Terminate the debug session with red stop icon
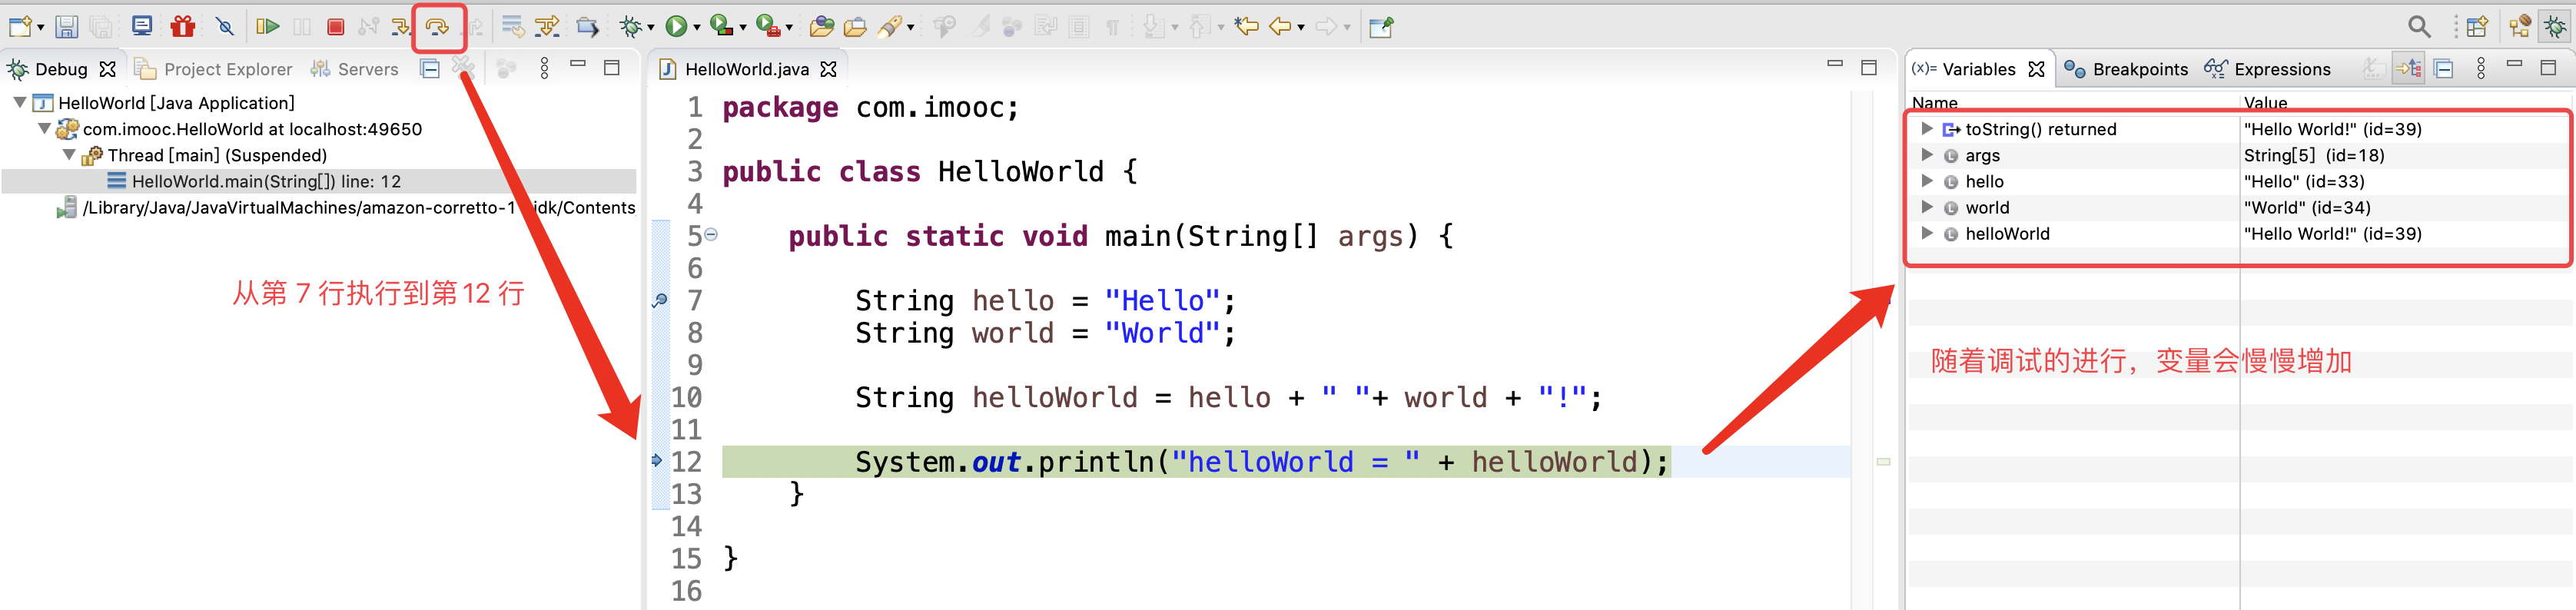2576x610 pixels. pyautogui.click(x=336, y=27)
